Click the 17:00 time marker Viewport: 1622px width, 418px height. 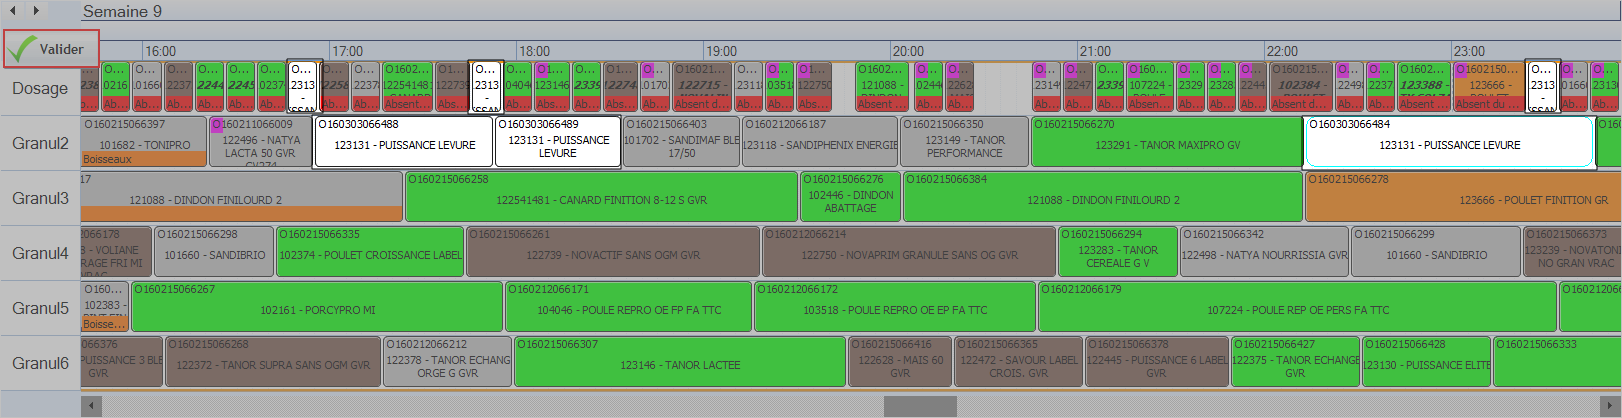point(347,51)
